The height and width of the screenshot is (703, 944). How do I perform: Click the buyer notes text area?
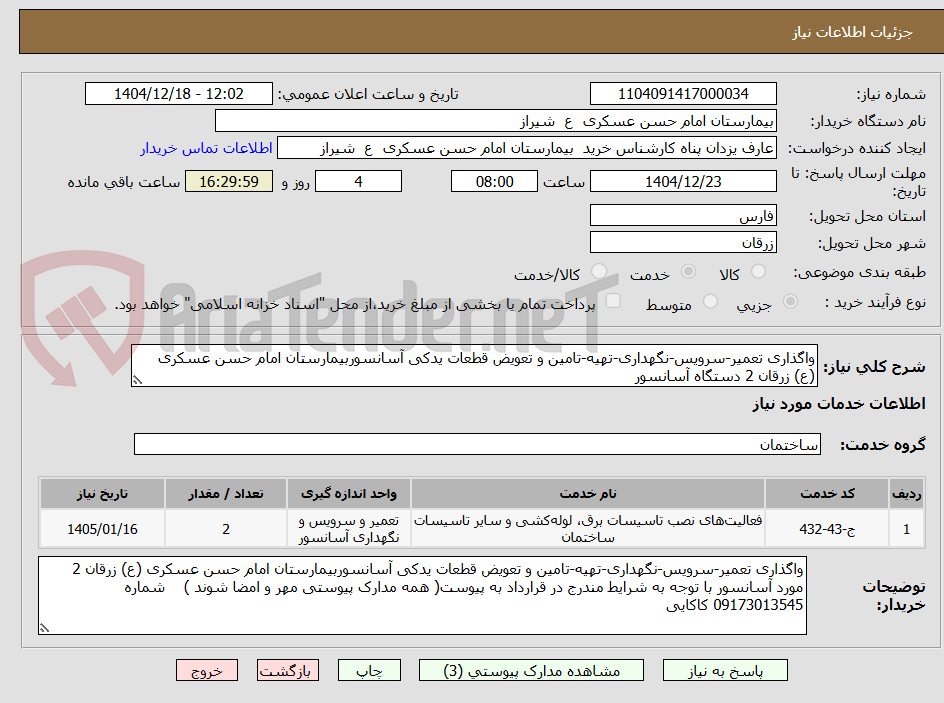click(x=422, y=595)
